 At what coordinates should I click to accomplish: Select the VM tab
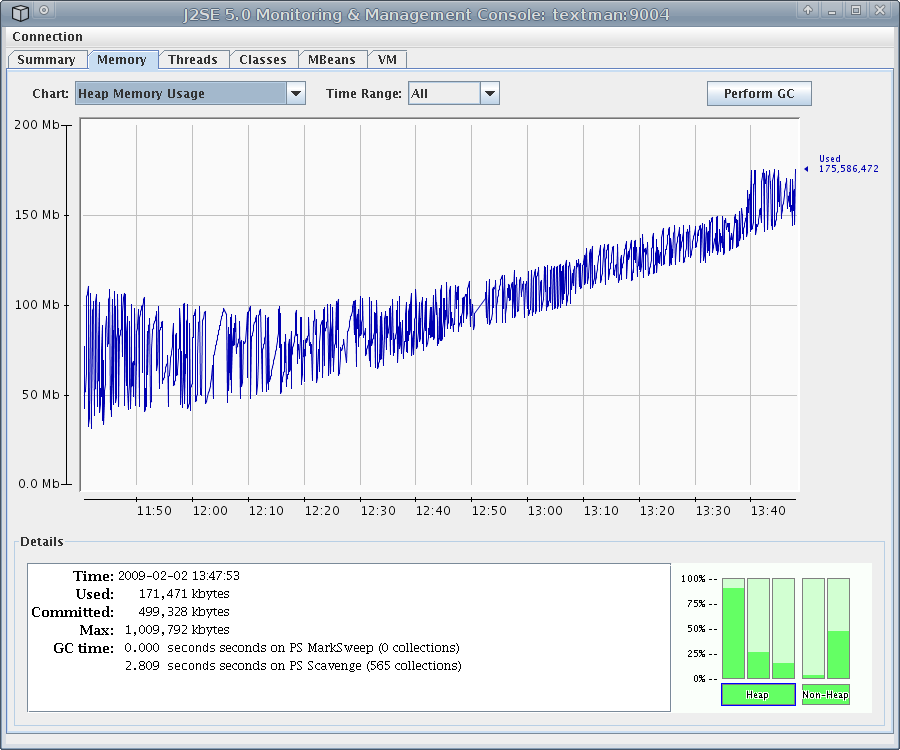click(386, 59)
